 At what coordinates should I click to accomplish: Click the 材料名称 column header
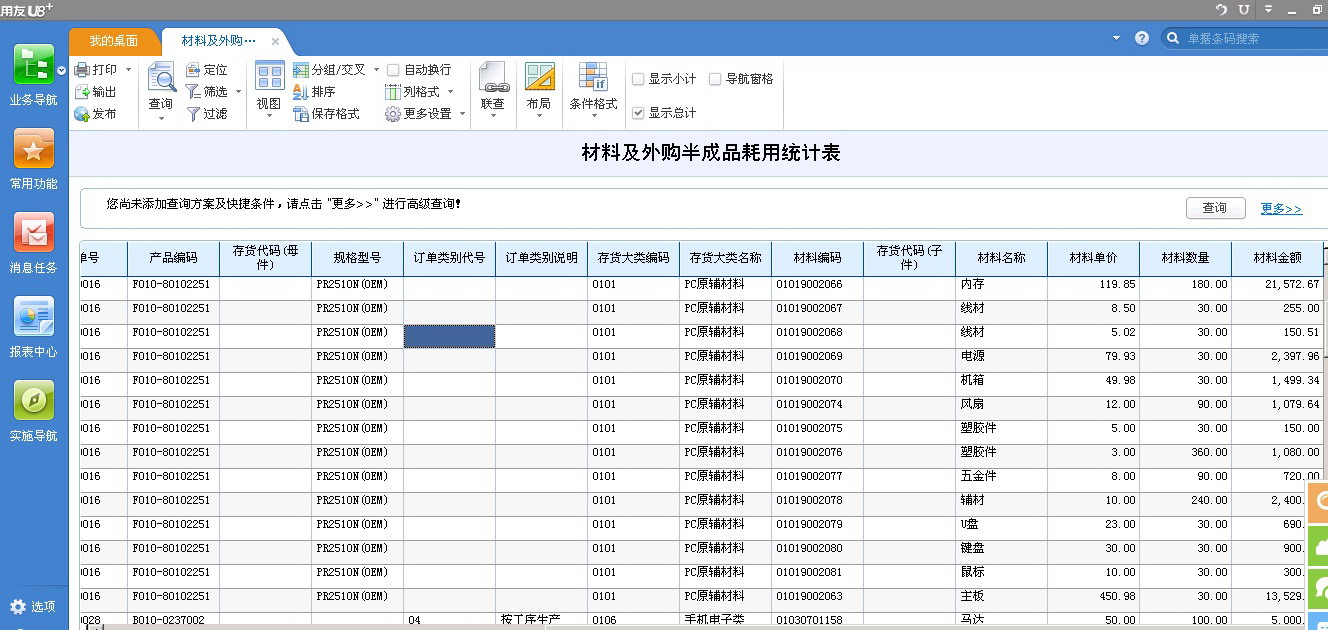click(1001, 258)
